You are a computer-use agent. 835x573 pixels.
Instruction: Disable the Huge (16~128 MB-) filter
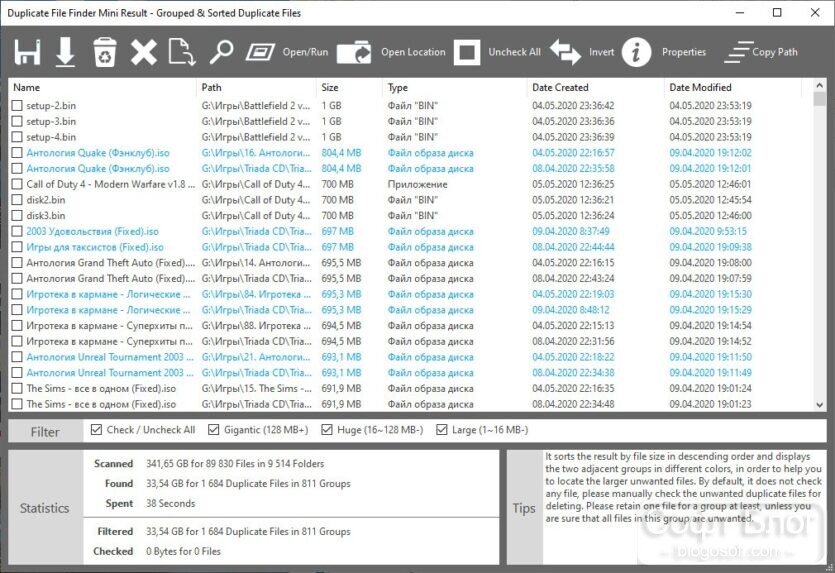327,430
